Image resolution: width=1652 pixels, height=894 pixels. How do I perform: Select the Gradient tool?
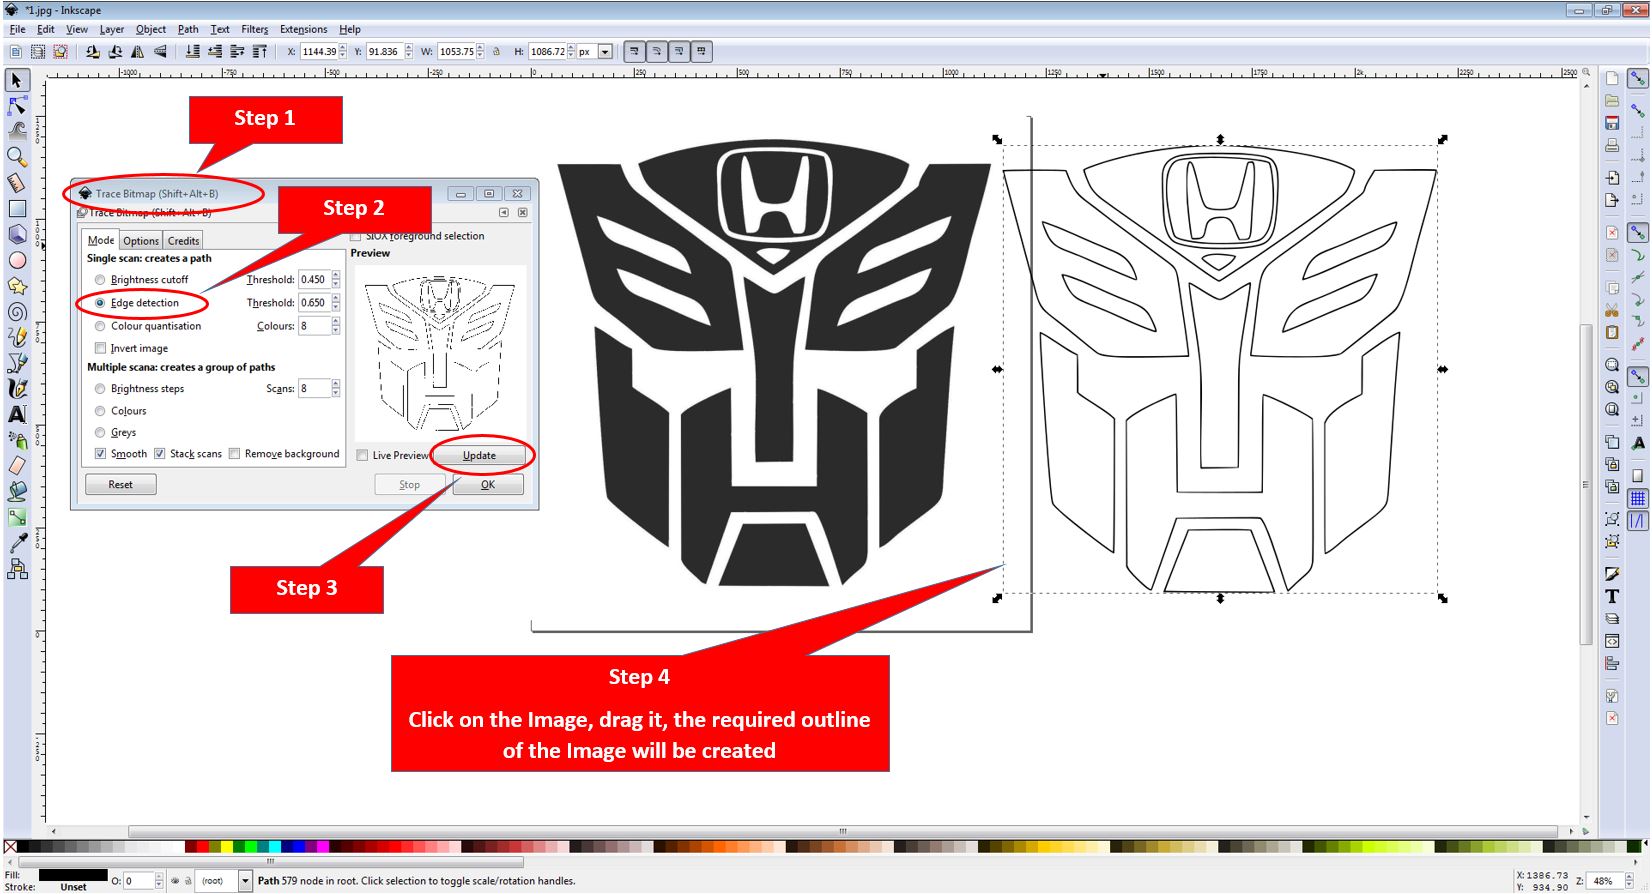click(x=17, y=517)
